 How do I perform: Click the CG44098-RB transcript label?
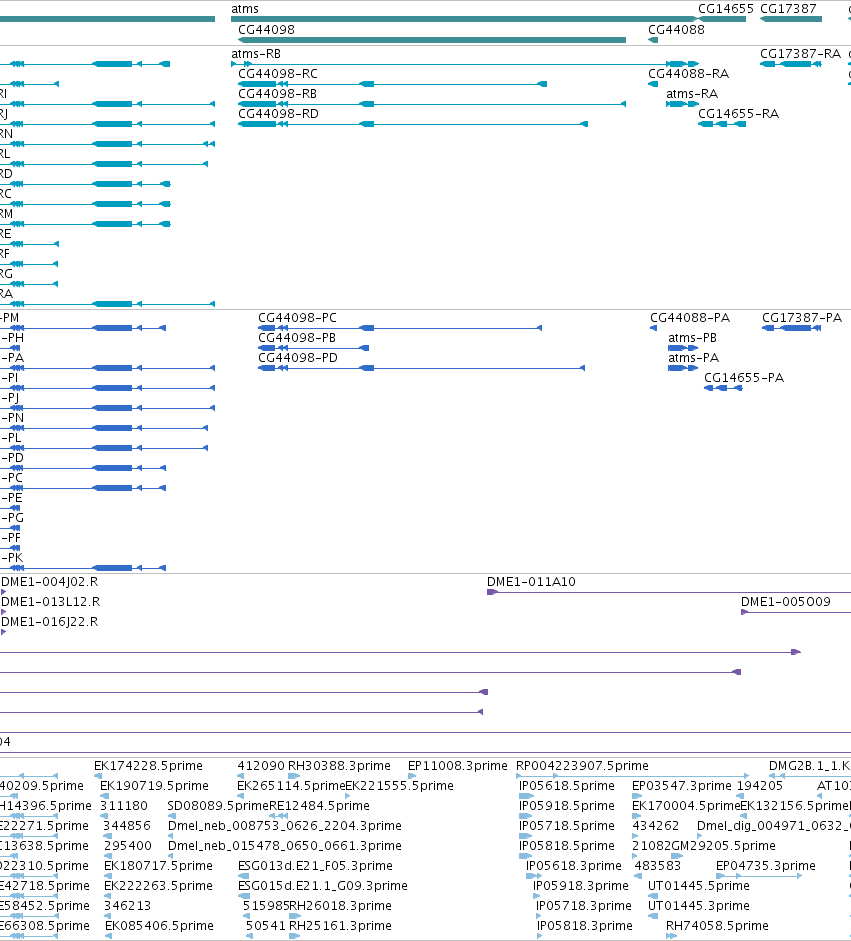(277, 94)
